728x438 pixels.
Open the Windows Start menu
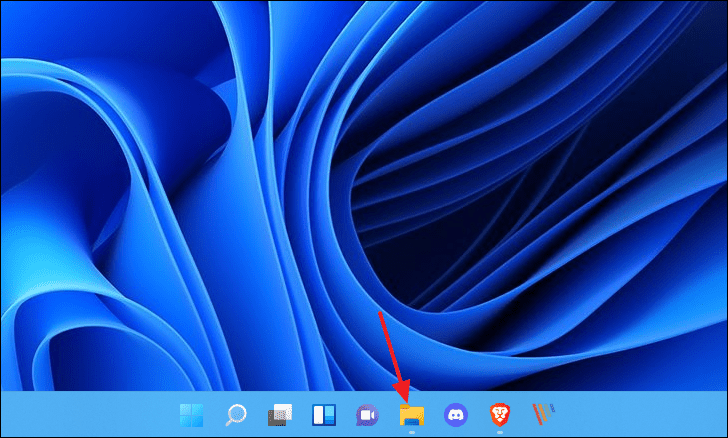coord(191,415)
